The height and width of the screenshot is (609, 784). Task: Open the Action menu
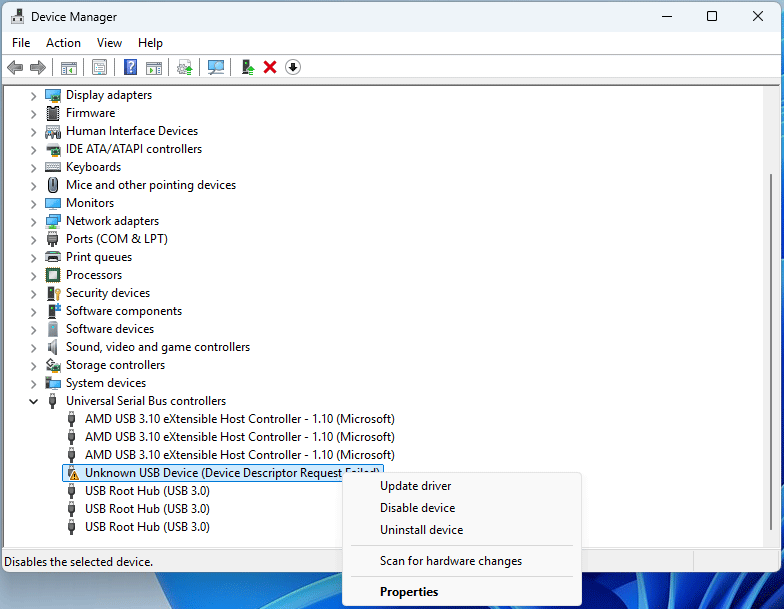click(63, 43)
